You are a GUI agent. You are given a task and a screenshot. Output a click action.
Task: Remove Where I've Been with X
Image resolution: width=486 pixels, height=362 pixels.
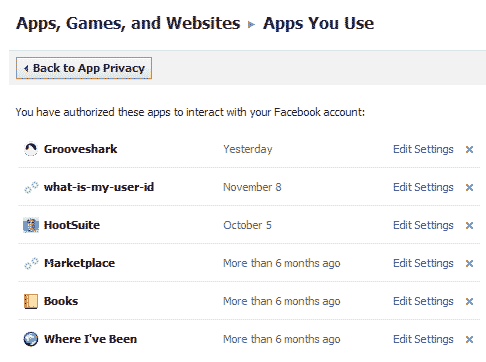tap(469, 340)
